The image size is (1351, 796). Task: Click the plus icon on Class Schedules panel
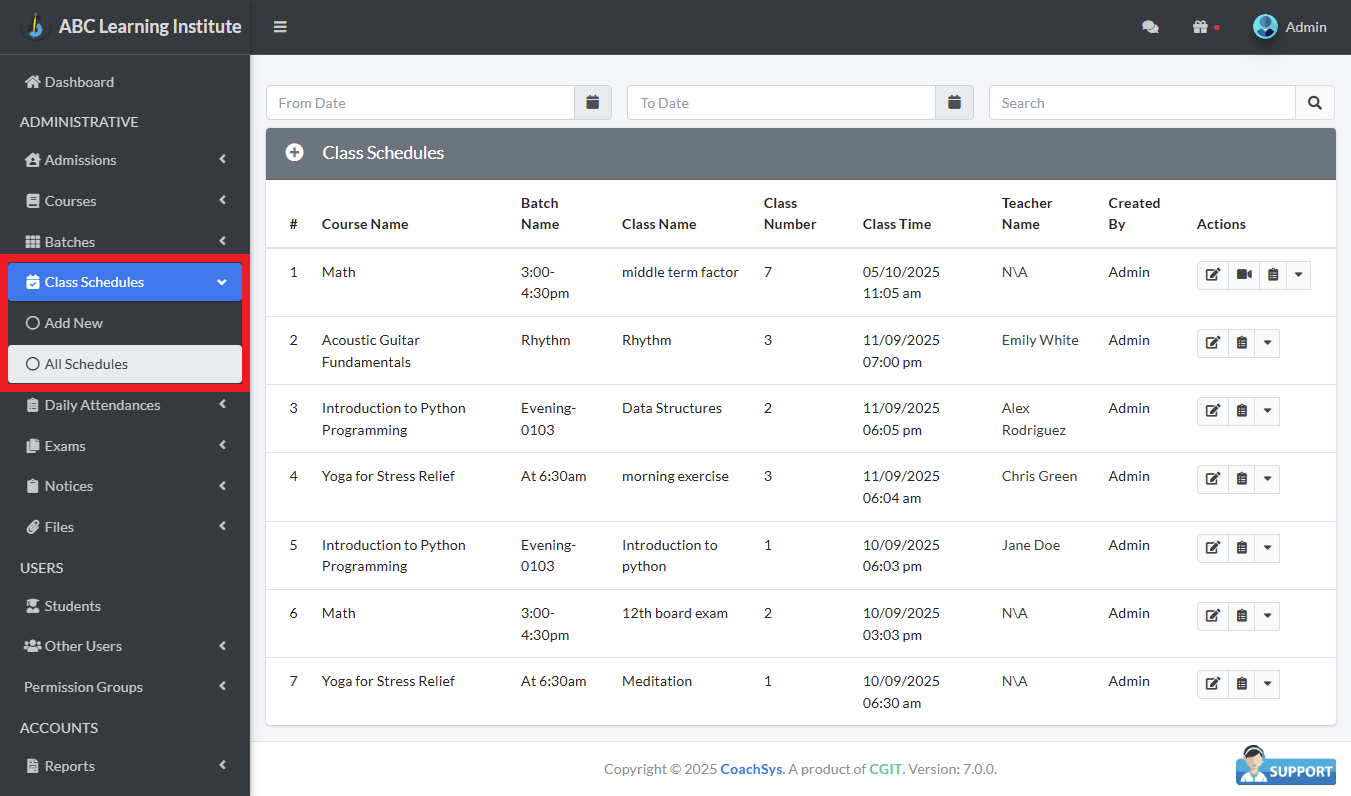coord(294,152)
